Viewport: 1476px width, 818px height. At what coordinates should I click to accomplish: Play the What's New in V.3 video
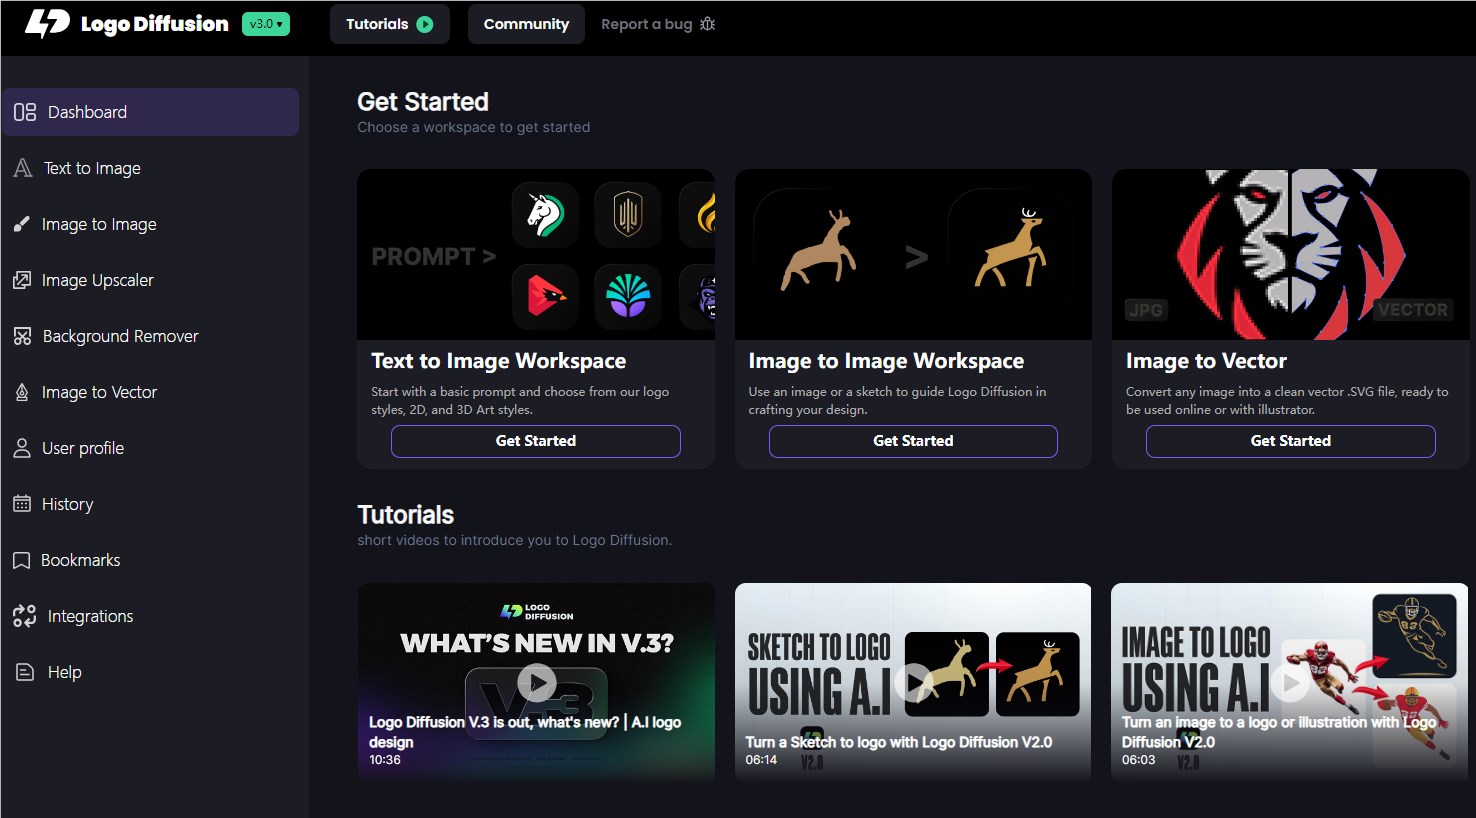pyautogui.click(x=537, y=682)
